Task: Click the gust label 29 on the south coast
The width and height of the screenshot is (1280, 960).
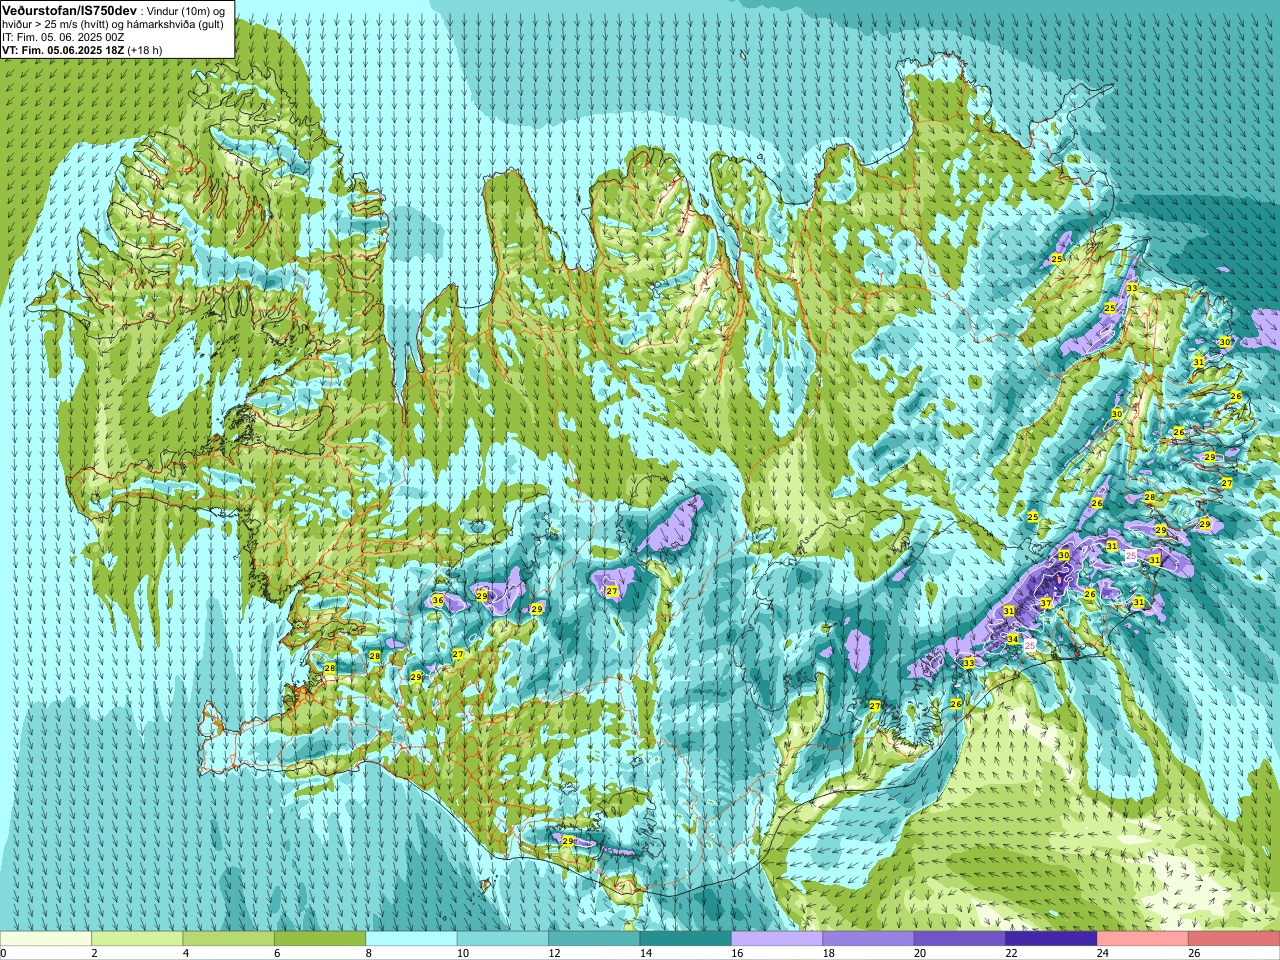Action: [568, 841]
